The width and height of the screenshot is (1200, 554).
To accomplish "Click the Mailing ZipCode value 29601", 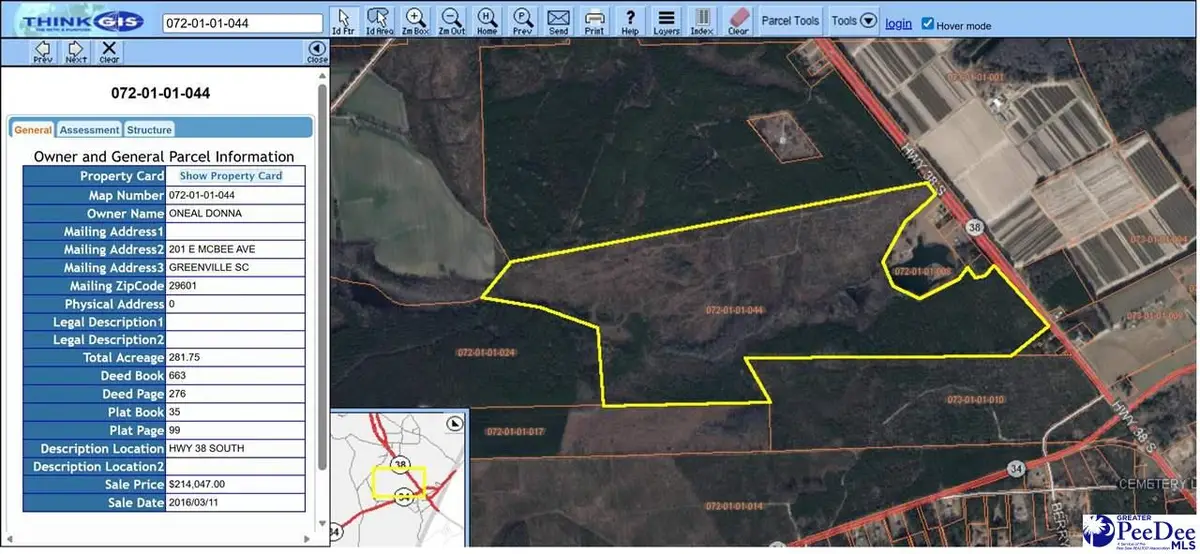I will [183, 285].
